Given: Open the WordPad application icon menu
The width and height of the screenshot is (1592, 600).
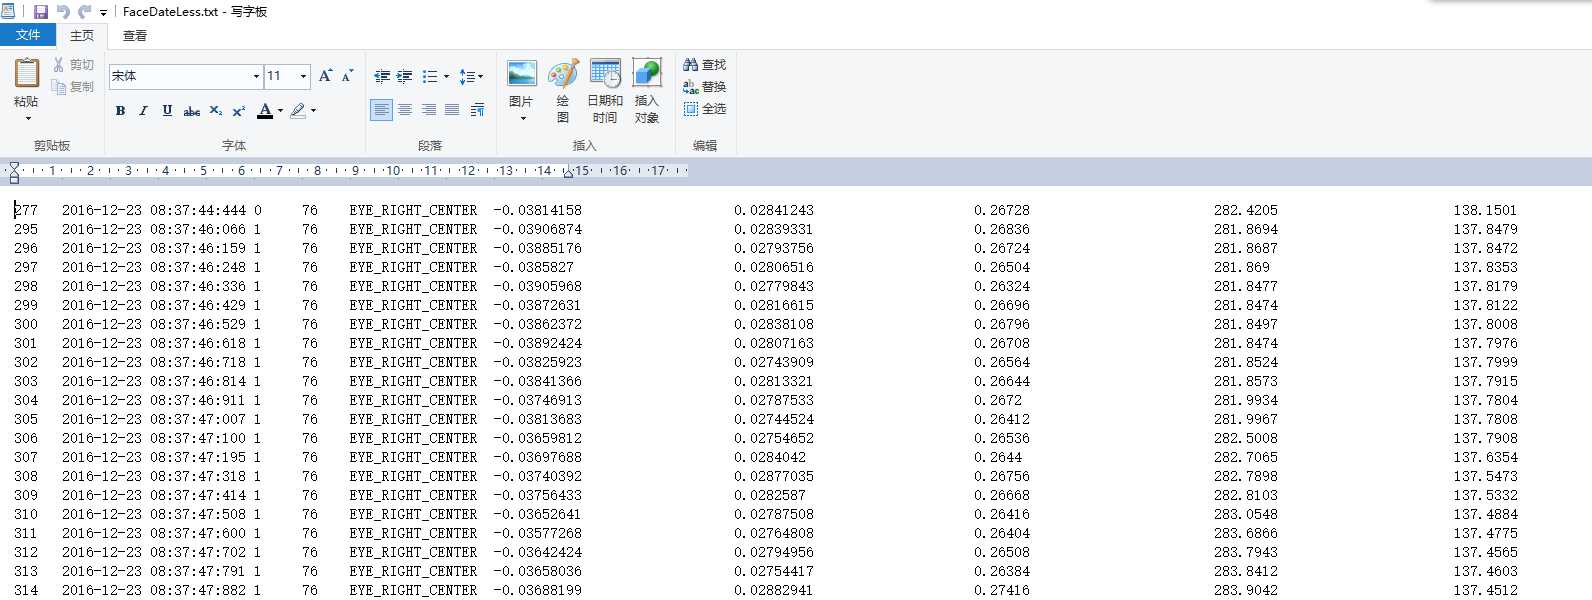Looking at the screenshot, I should point(8,12).
